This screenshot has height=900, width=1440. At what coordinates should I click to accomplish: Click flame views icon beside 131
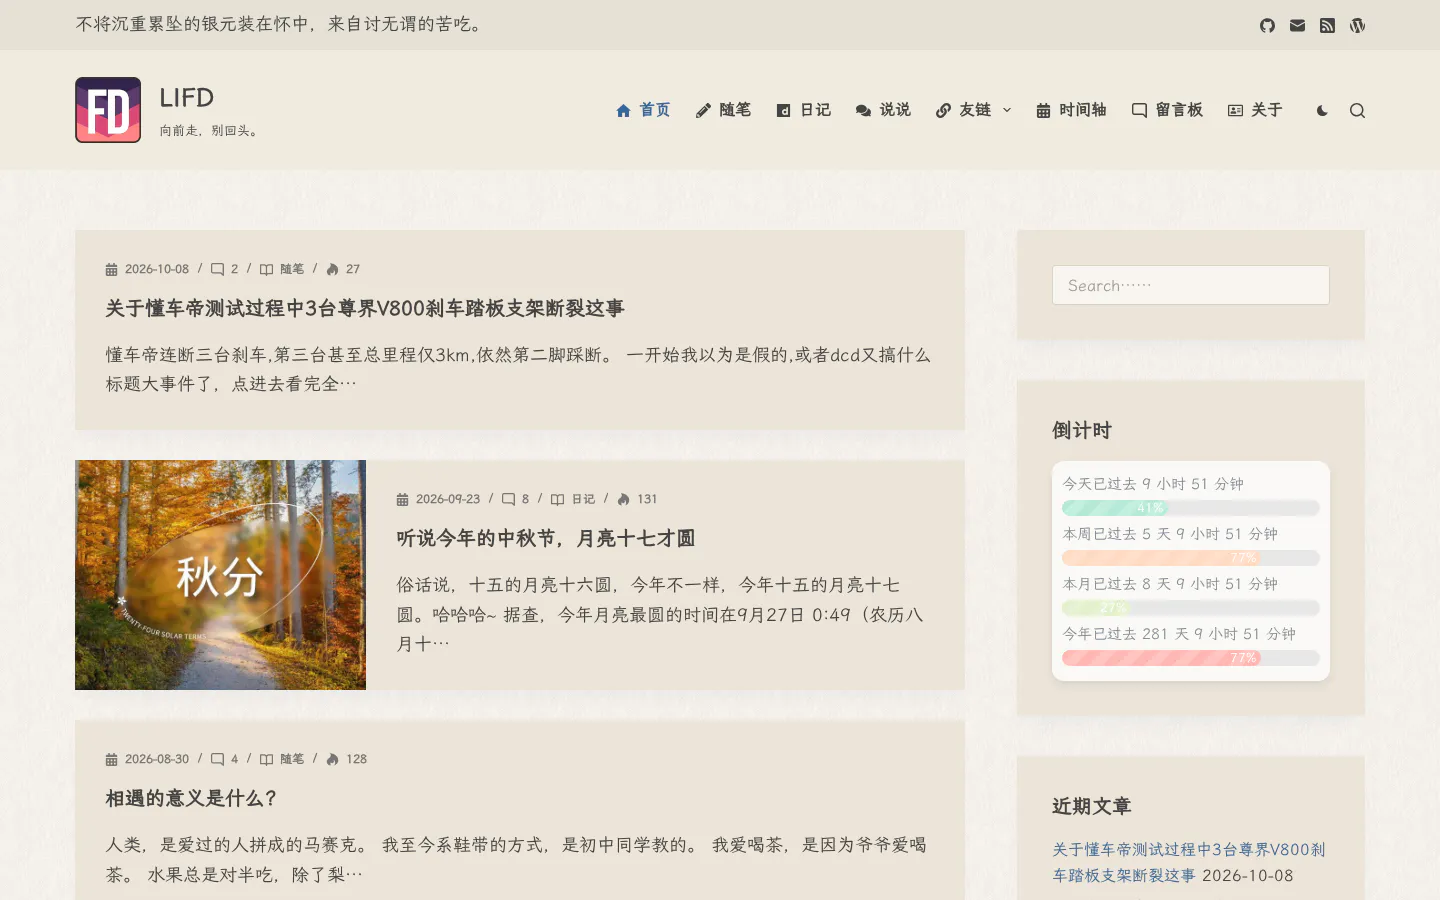[x=623, y=499]
